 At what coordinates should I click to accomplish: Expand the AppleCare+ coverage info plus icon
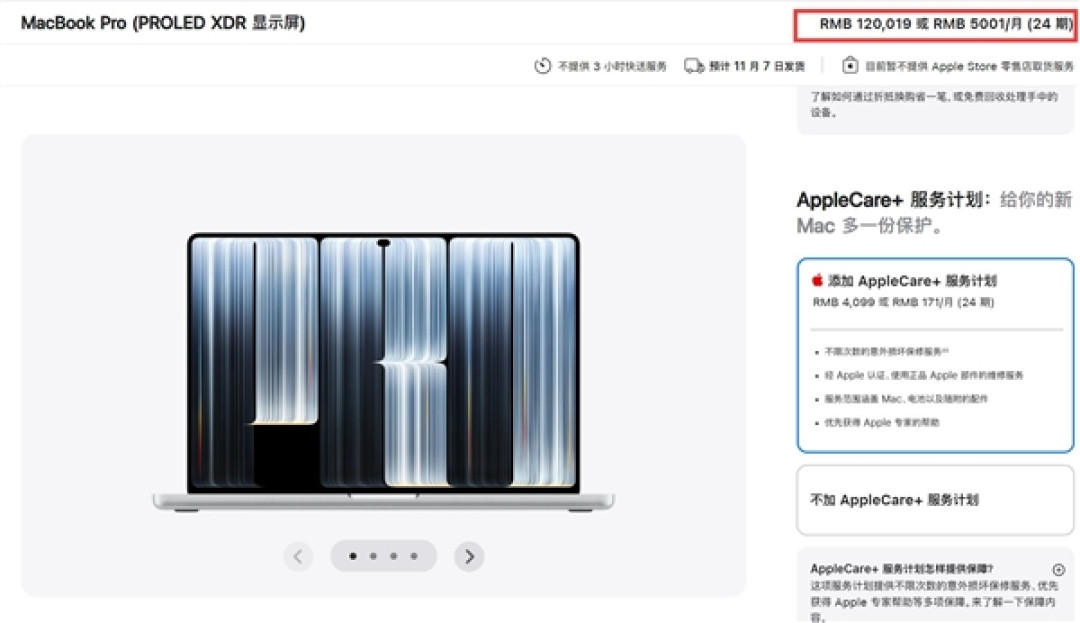click(1059, 569)
